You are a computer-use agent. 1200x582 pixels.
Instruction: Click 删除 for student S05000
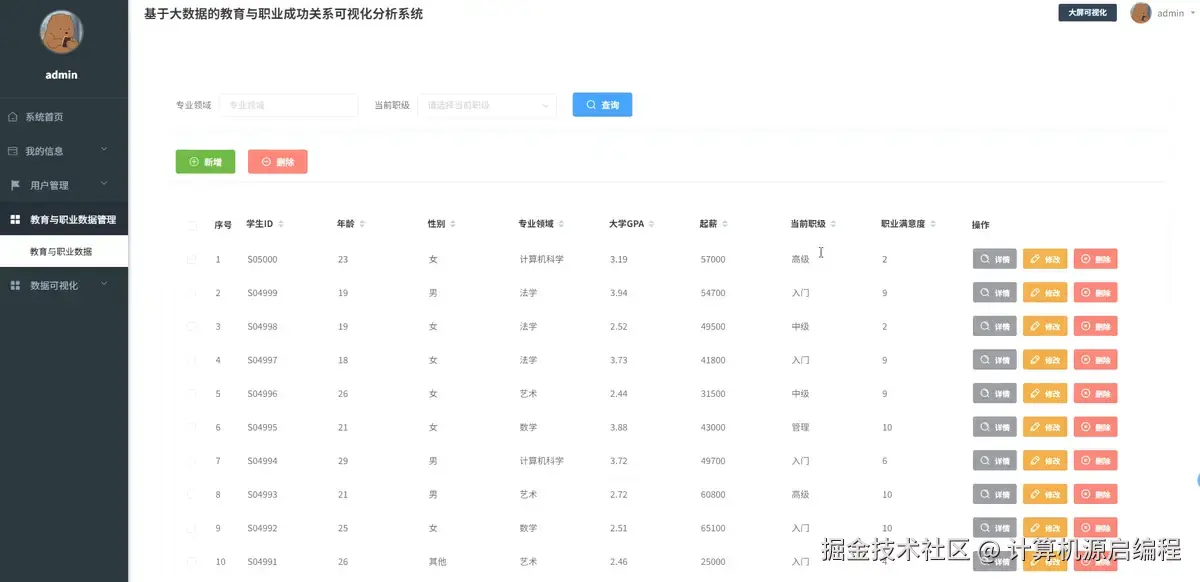click(1096, 259)
